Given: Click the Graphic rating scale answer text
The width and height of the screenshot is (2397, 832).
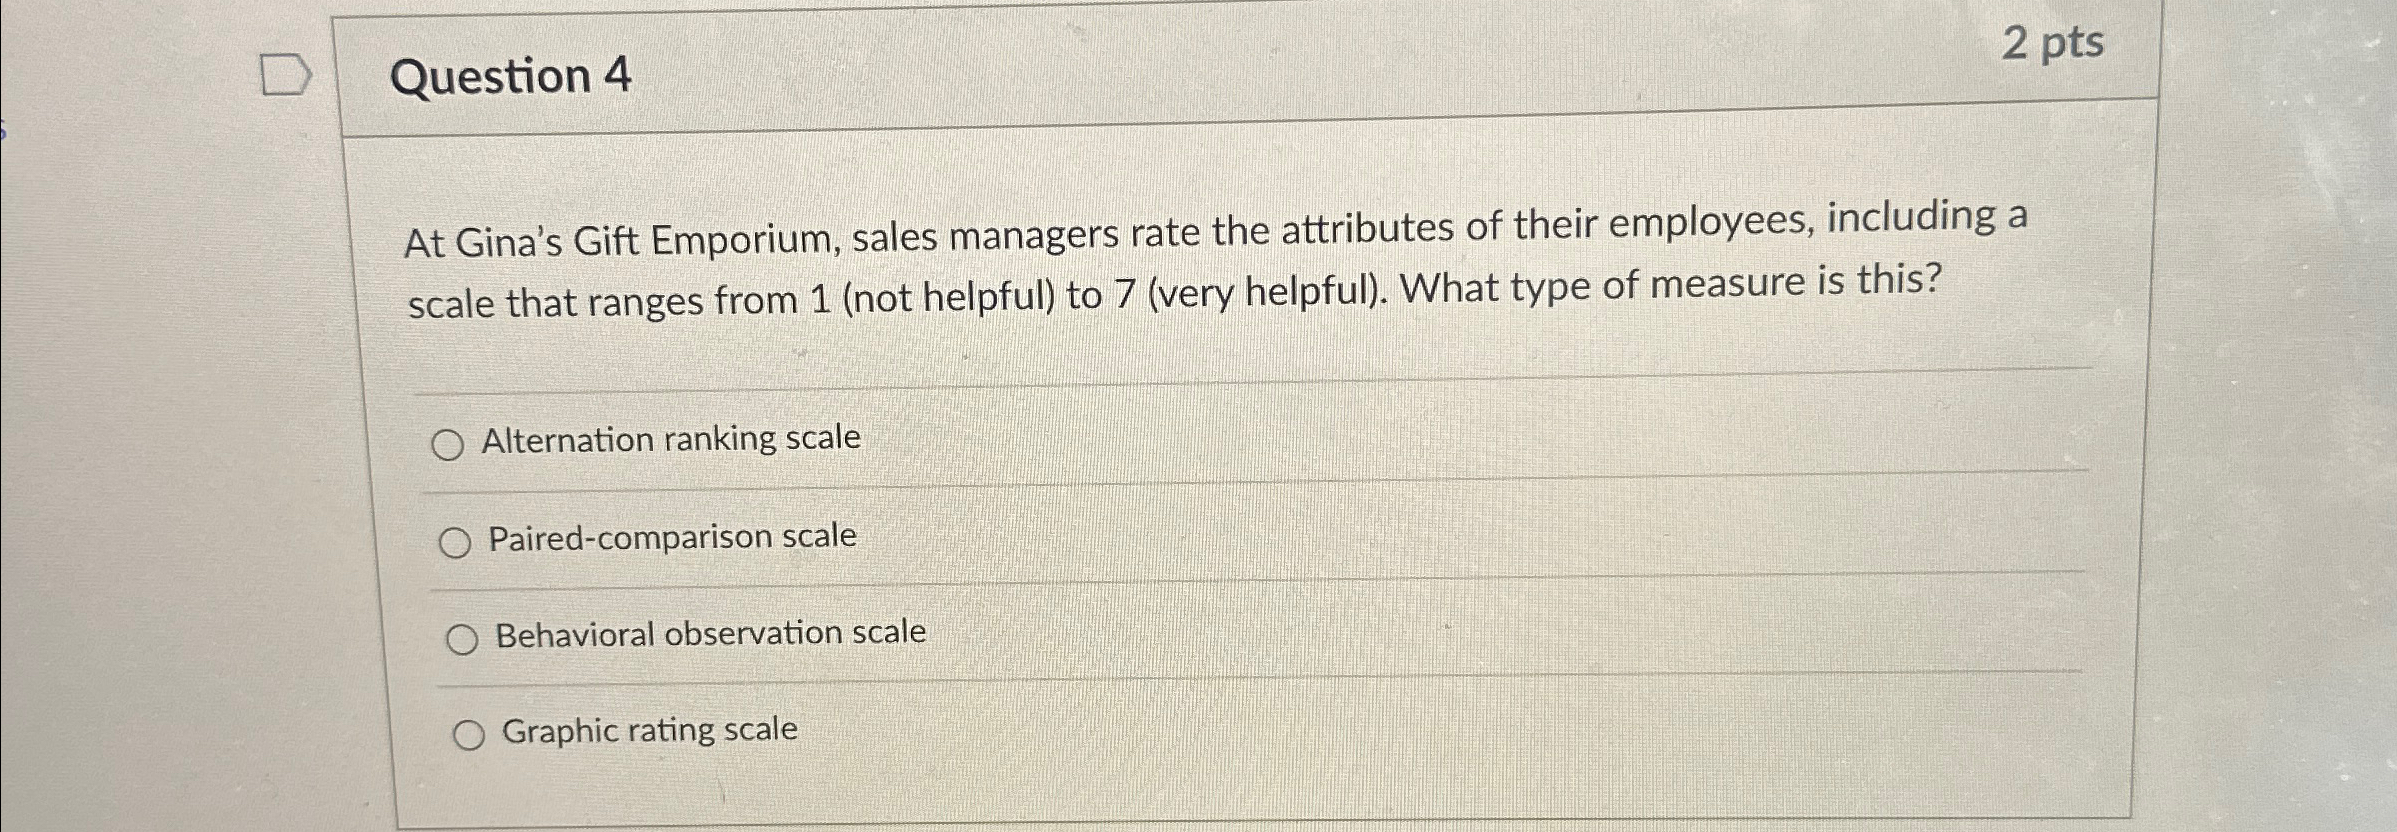Looking at the screenshot, I should pos(648,729).
